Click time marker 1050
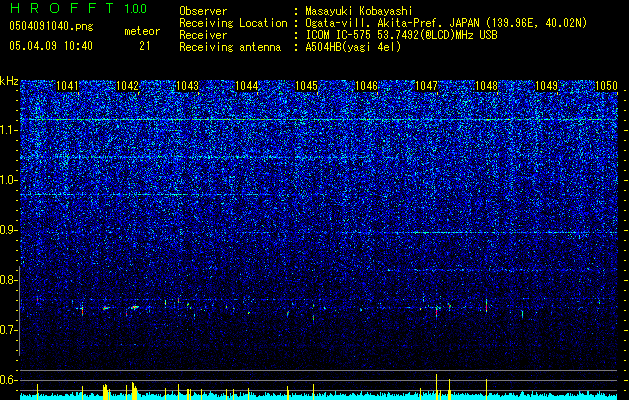629x400 pixels. coord(606,86)
